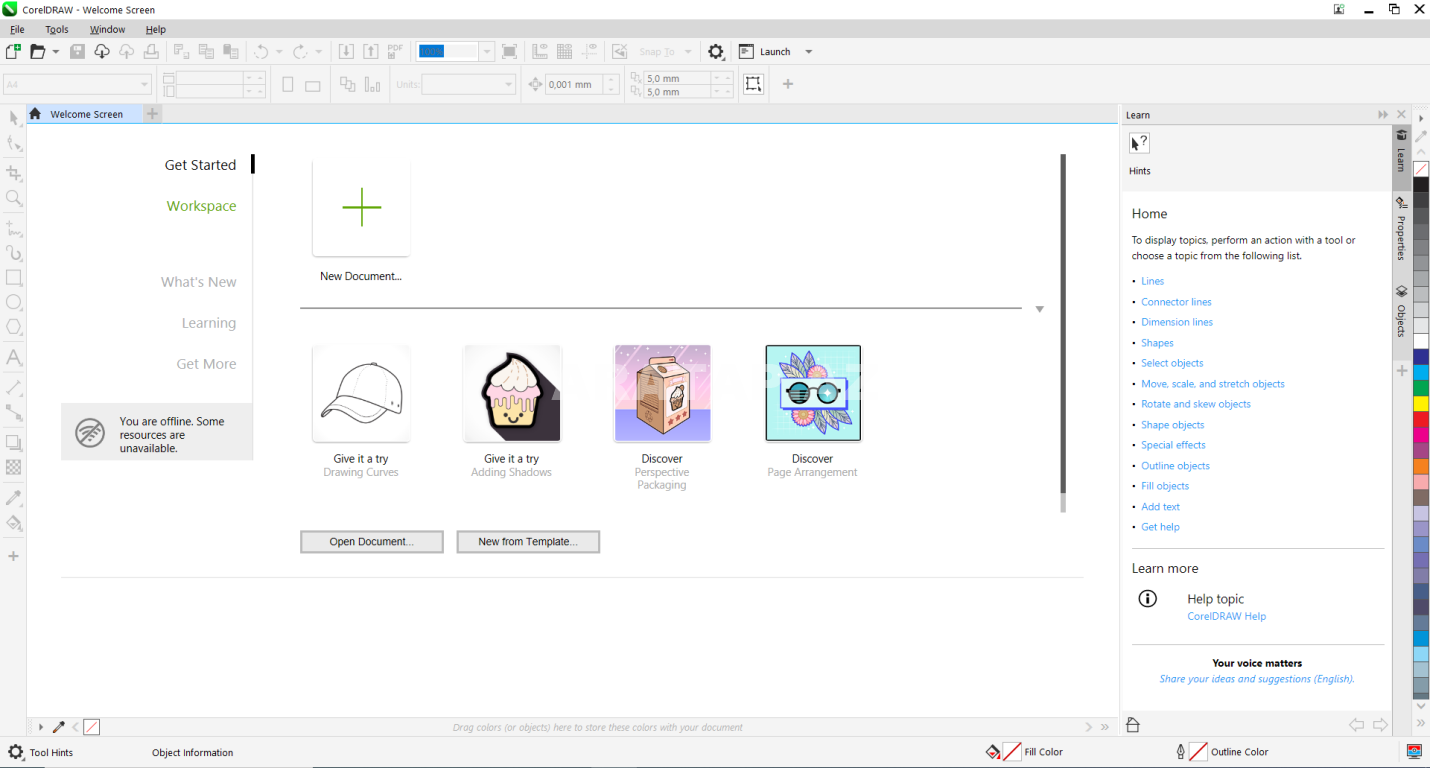Click the New from Template... button

528,541
